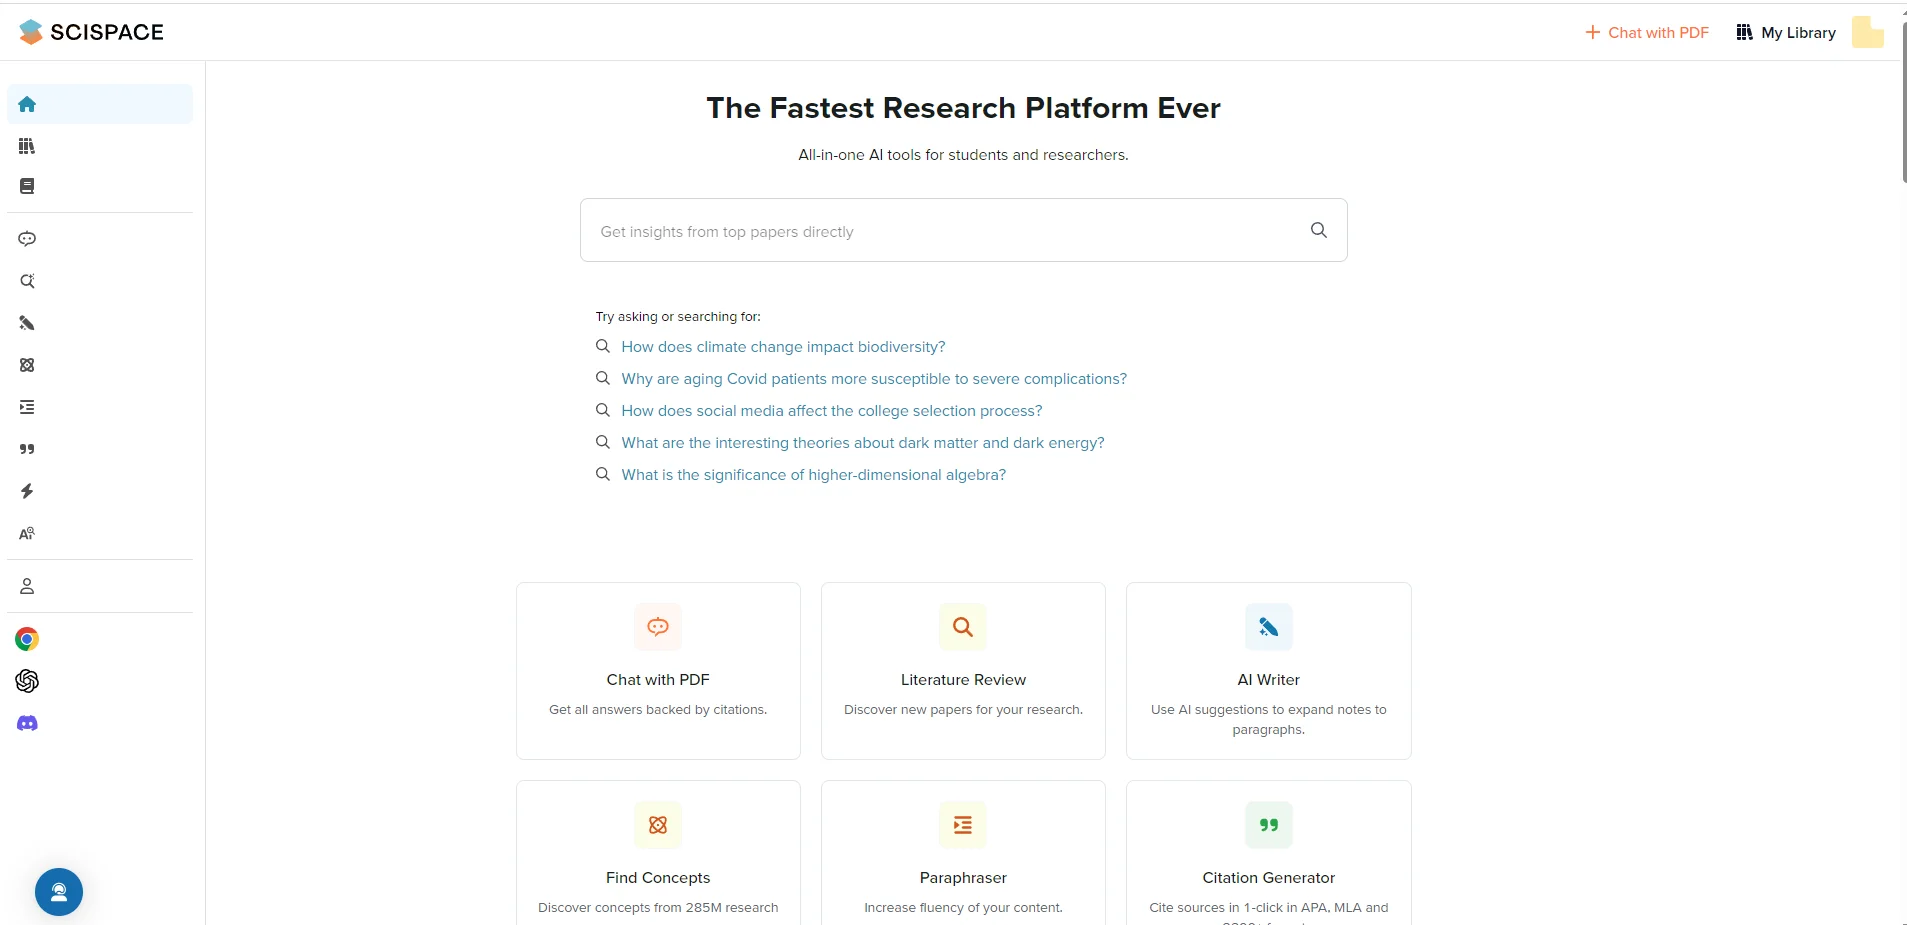The image size is (1907, 925).
Task: Open the Home icon in sidebar
Action: 27,104
